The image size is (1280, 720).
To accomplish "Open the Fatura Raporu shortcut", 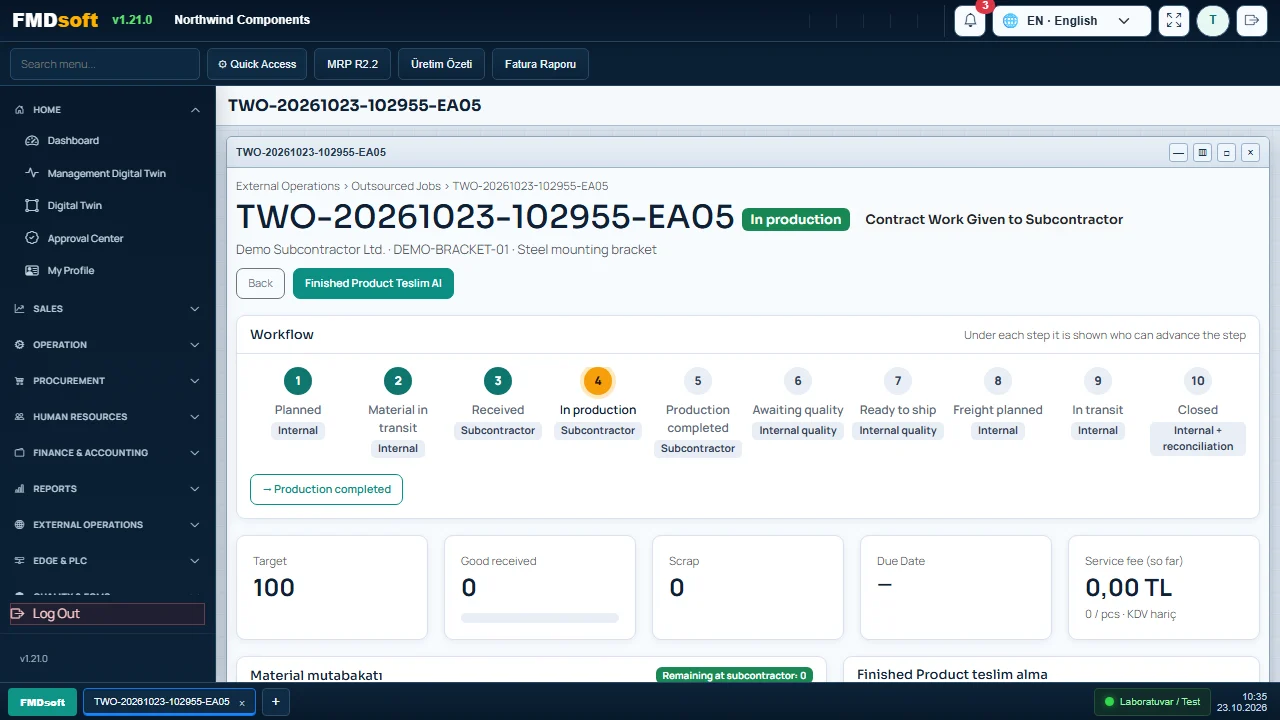I will pyautogui.click(x=540, y=64).
